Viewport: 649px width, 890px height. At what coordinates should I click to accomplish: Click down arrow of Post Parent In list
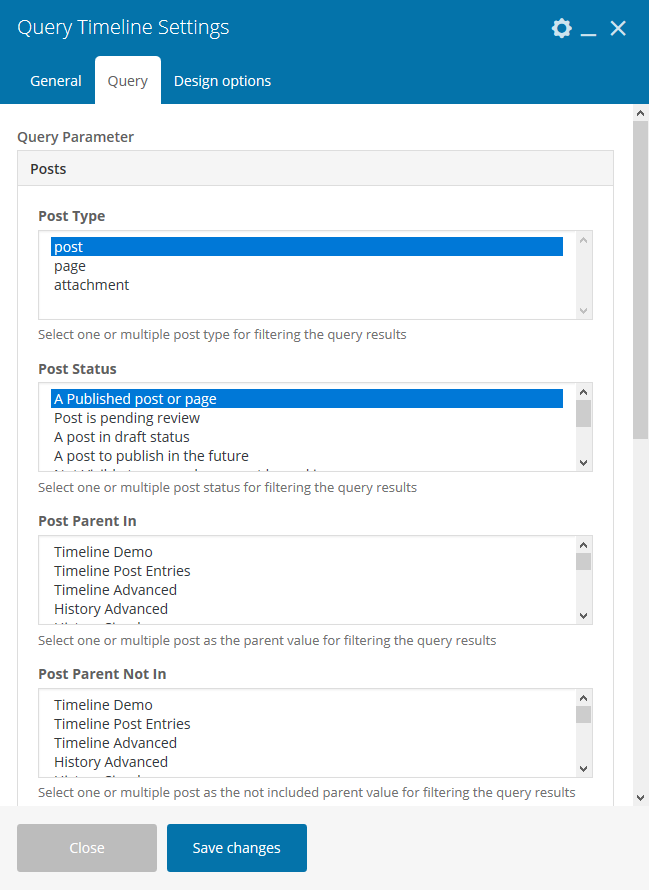point(584,615)
